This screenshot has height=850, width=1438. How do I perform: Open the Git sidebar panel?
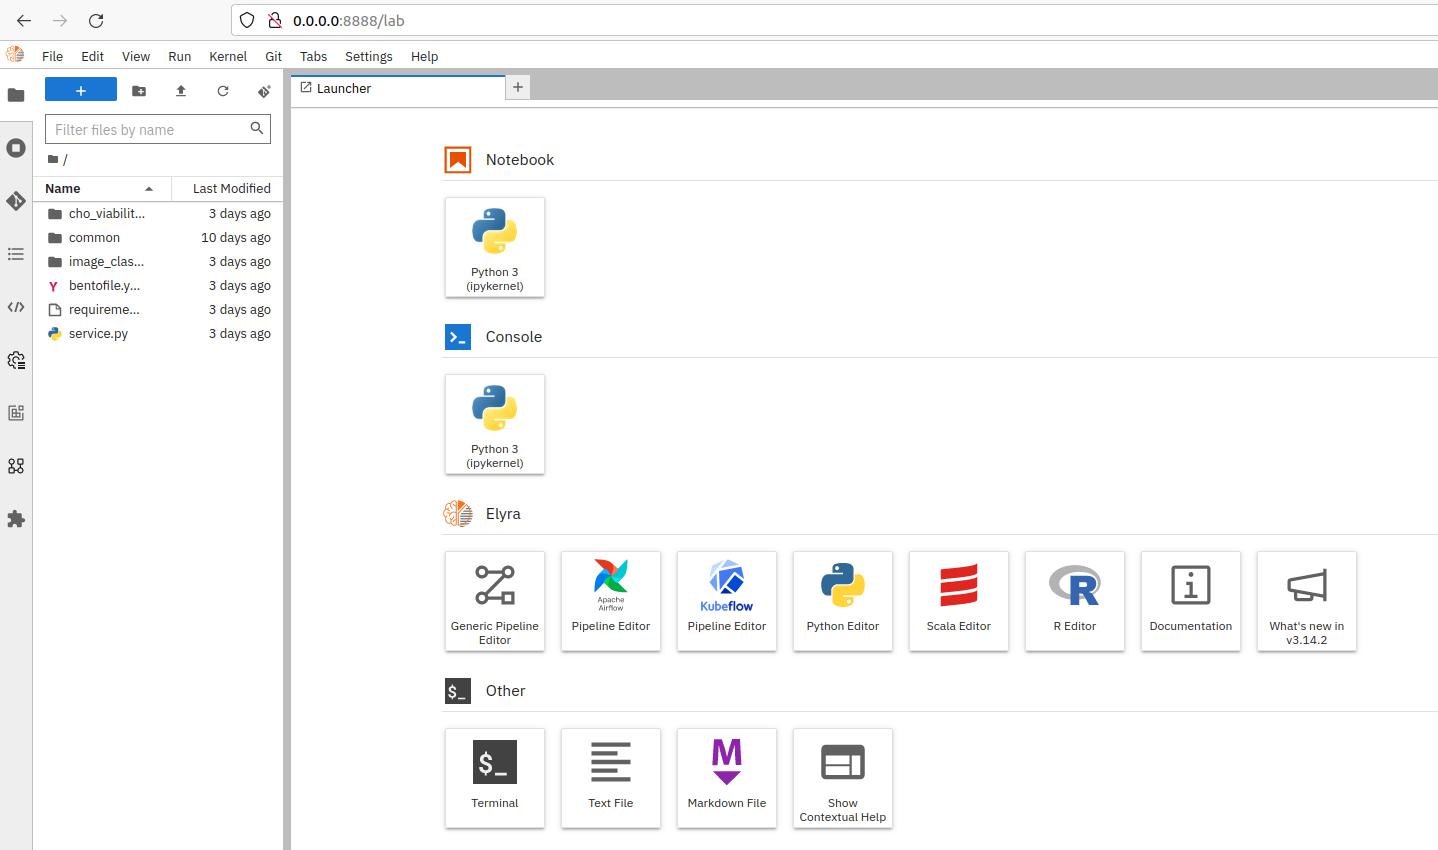pyautogui.click(x=16, y=201)
